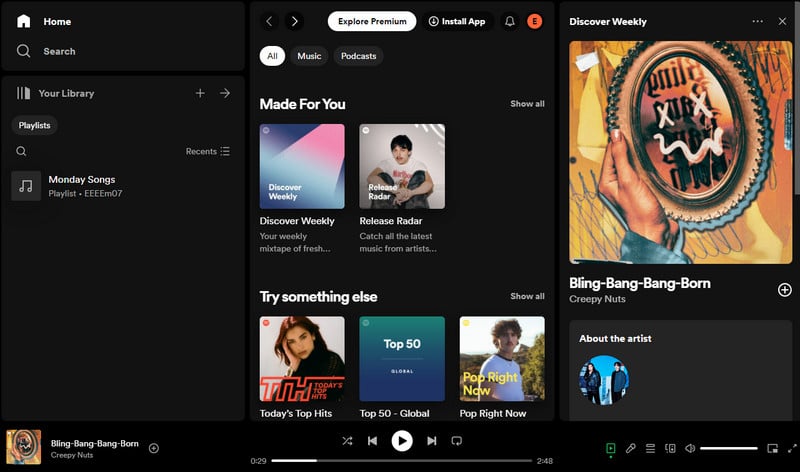
Task: Click Bling-Bang-Bang-Born title in side panel
Action: pos(640,283)
